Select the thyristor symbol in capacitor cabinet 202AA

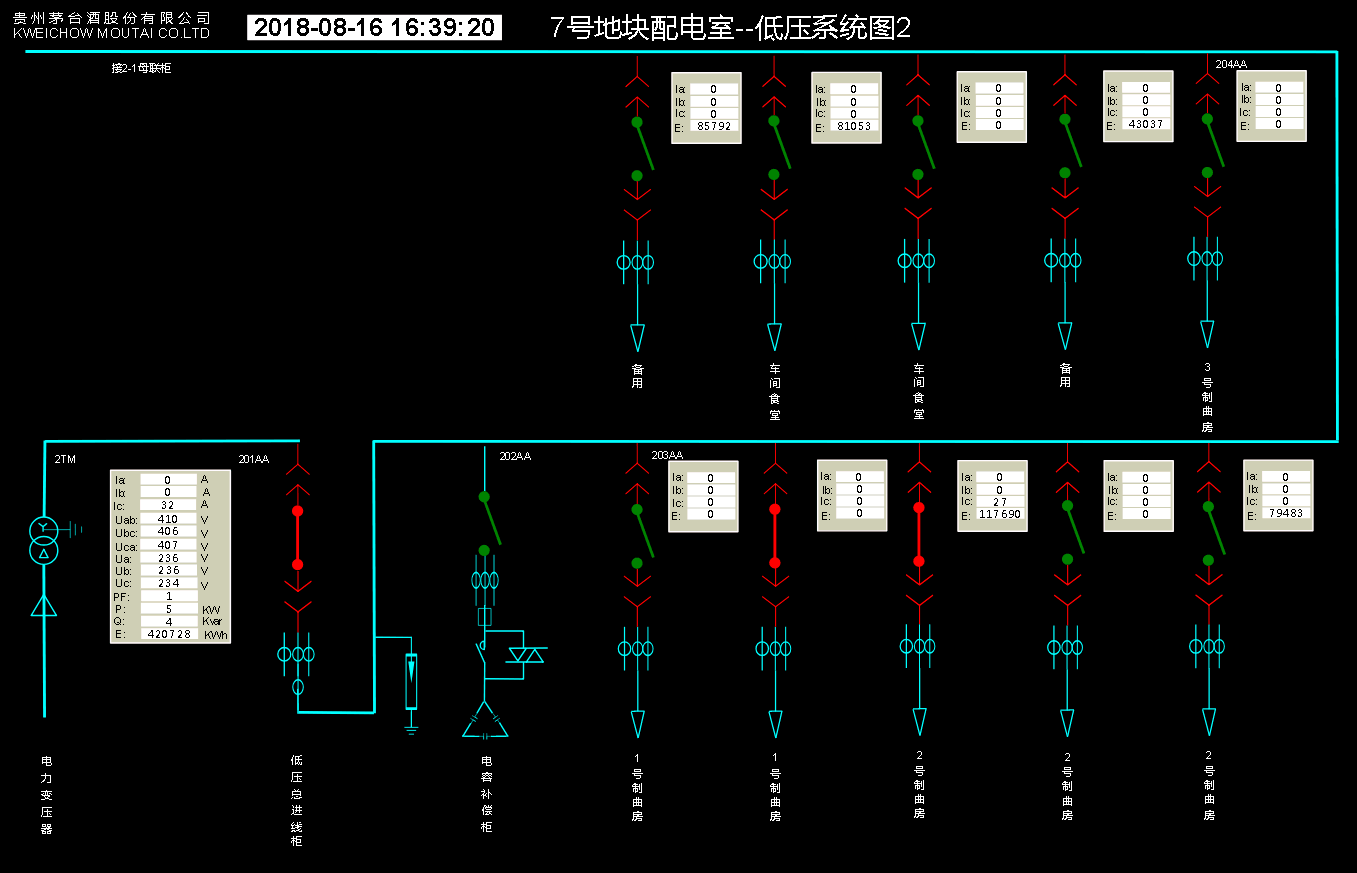(526, 655)
